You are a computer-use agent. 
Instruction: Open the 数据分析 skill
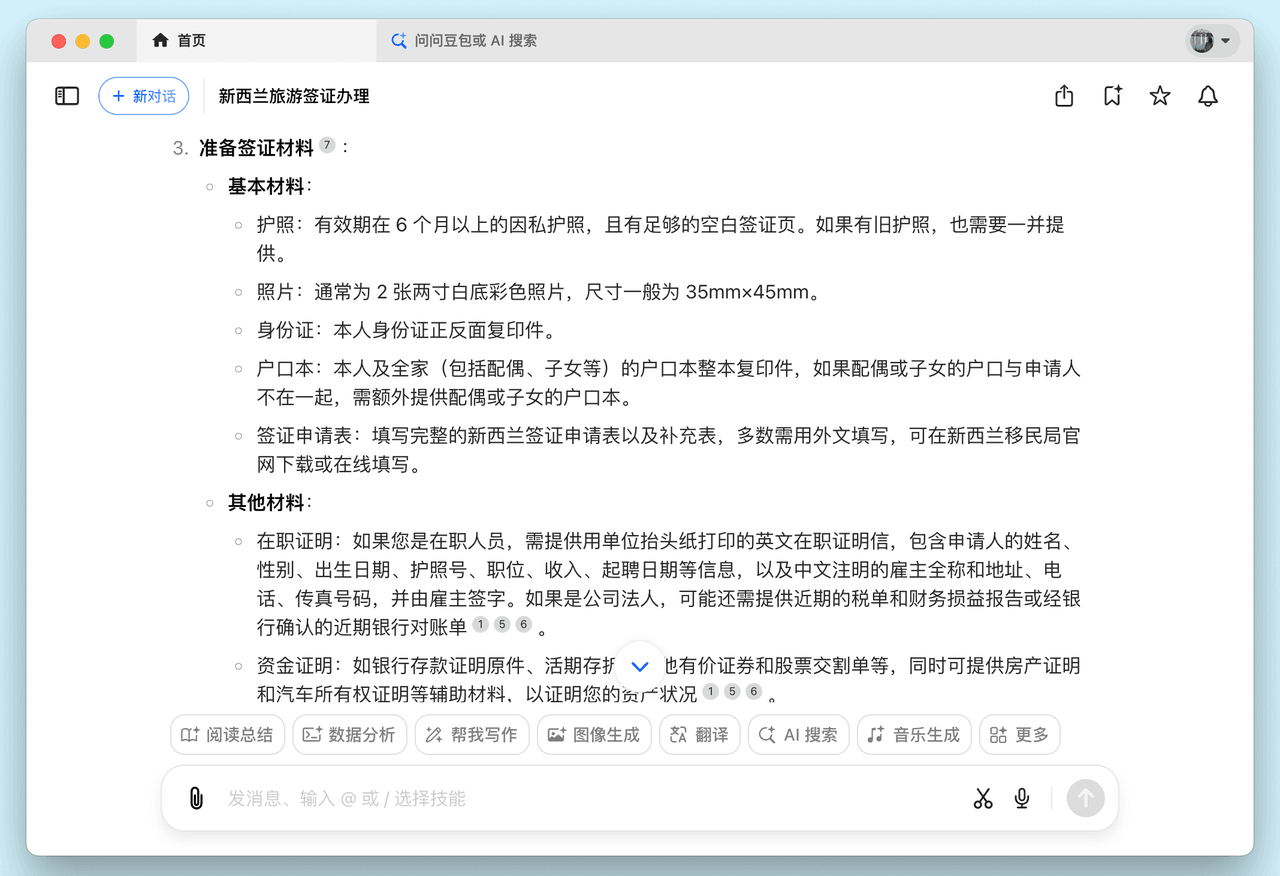[x=349, y=735]
